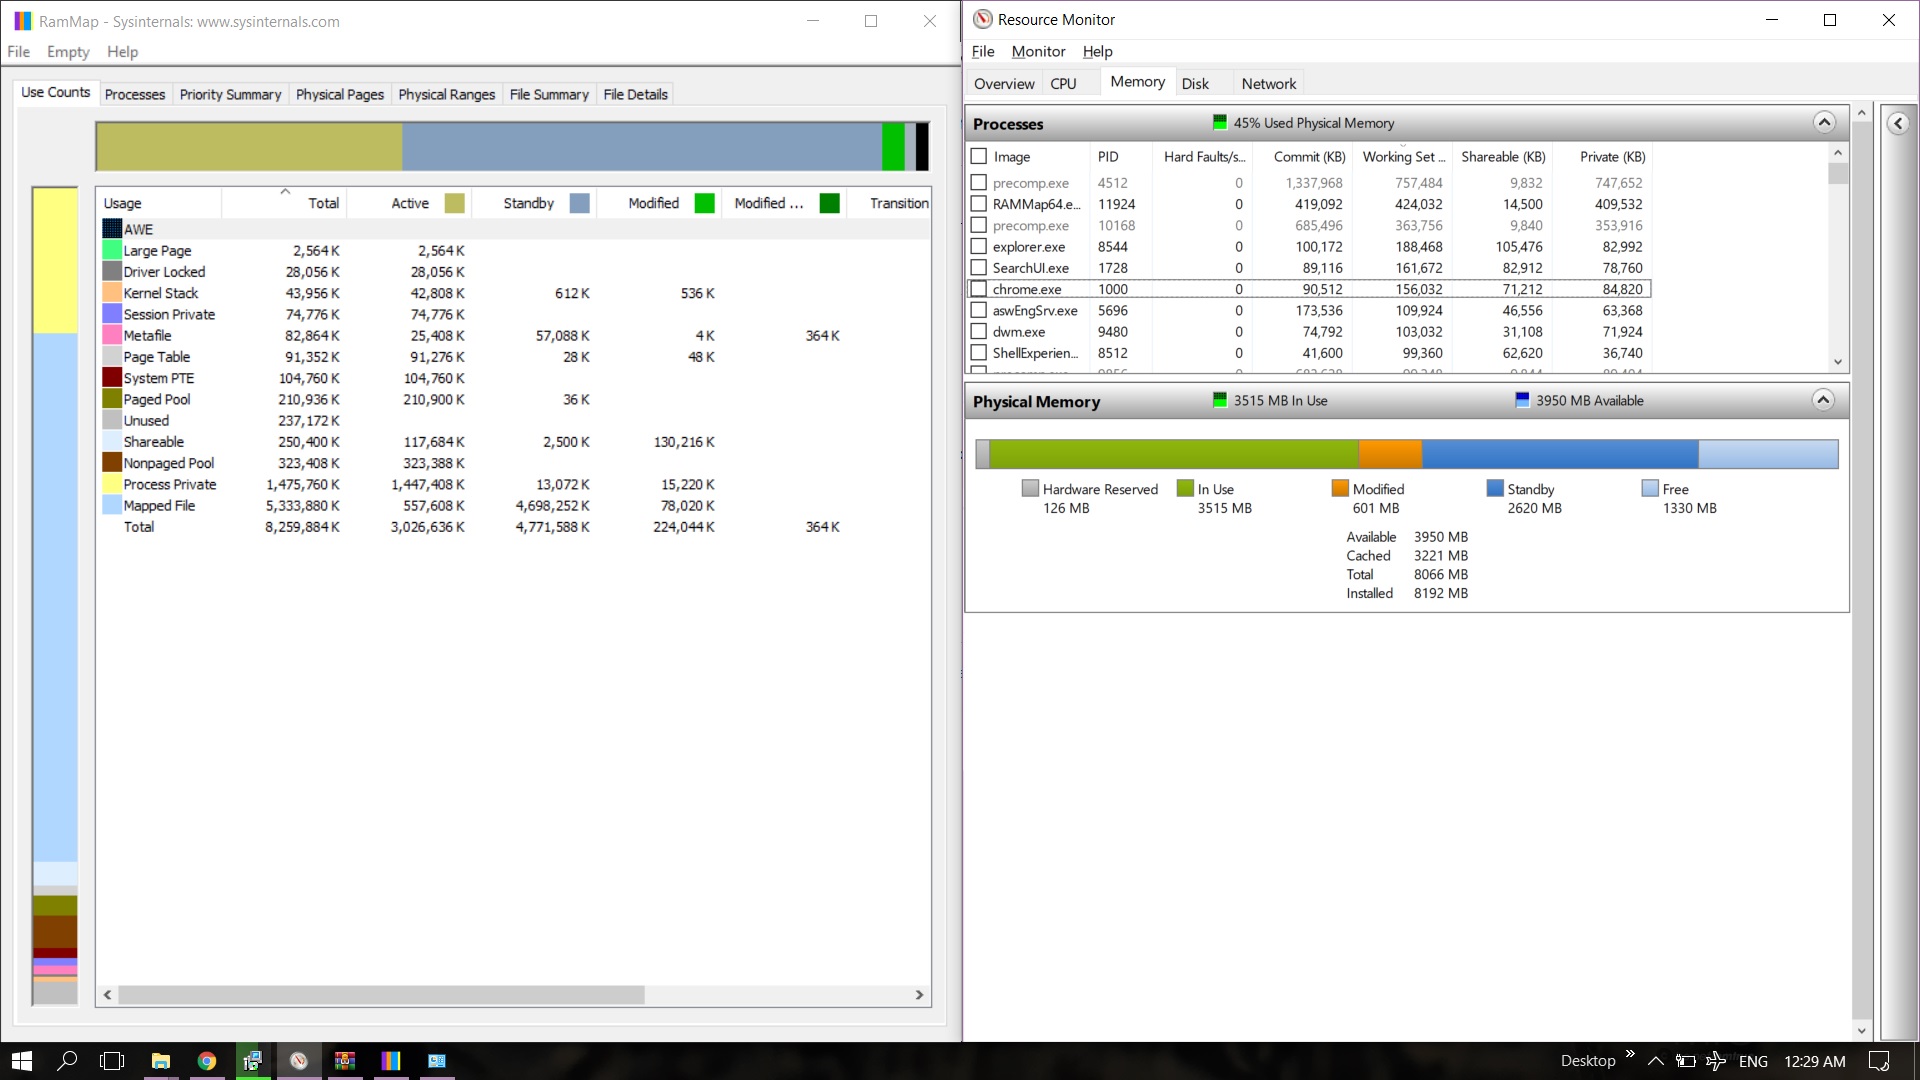Click the Resource Monitor taskbar icon
This screenshot has width=1920, height=1080.
[x=299, y=1061]
